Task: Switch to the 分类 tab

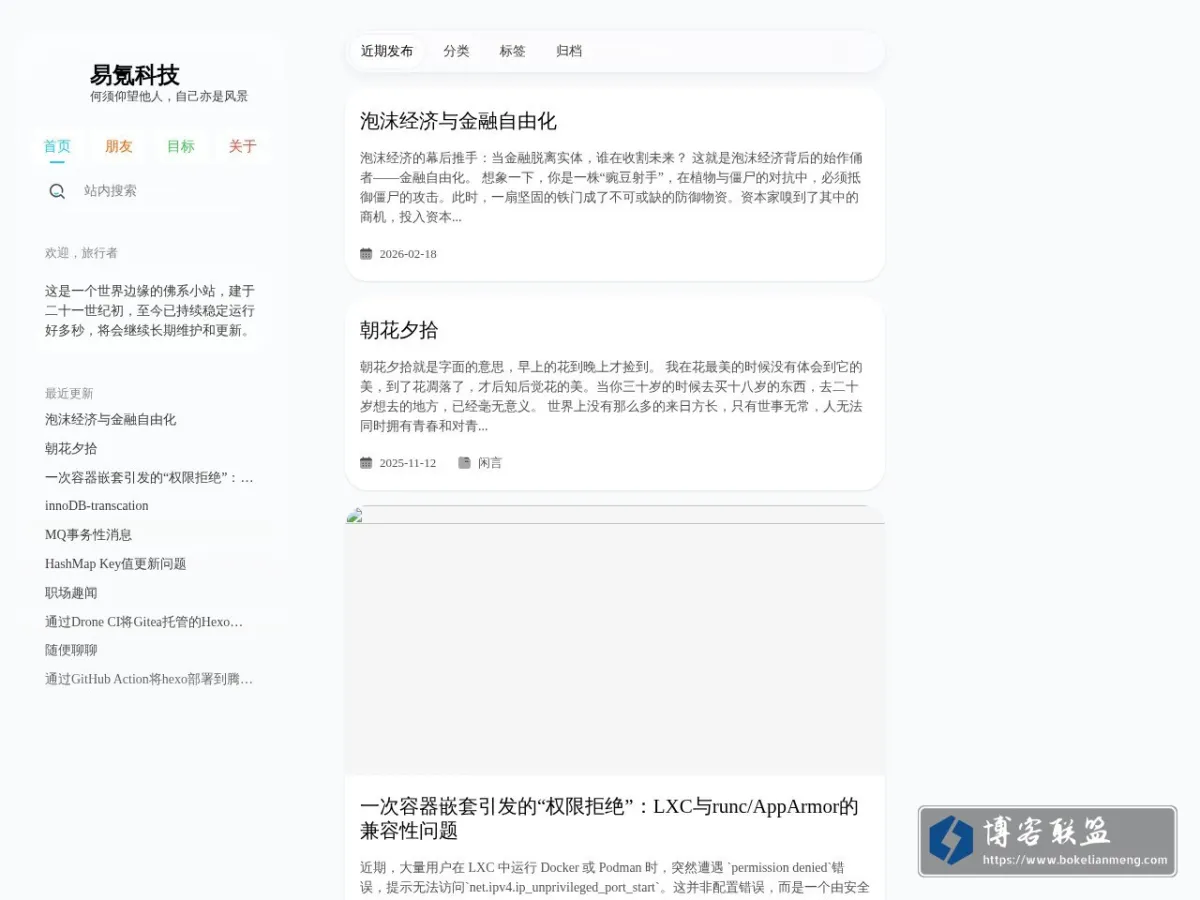Action: [456, 51]
